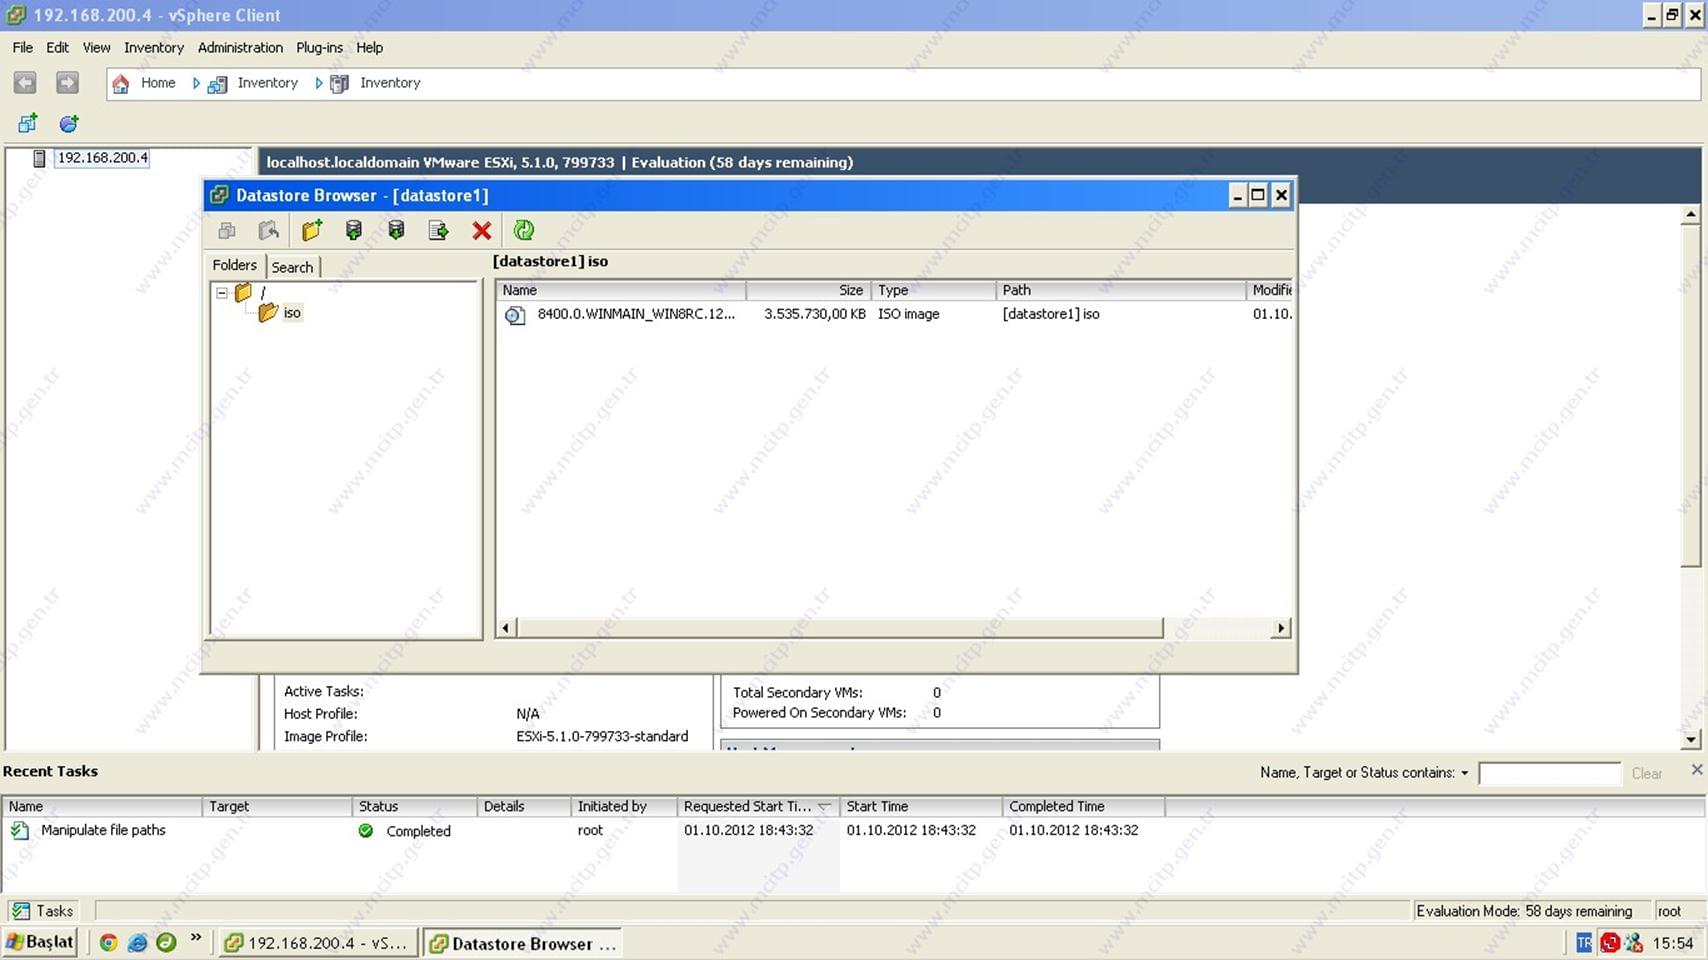Open the Inventory menu
Image resolution: width=1708 pixels, height=960 pixels.
(154, 47)
